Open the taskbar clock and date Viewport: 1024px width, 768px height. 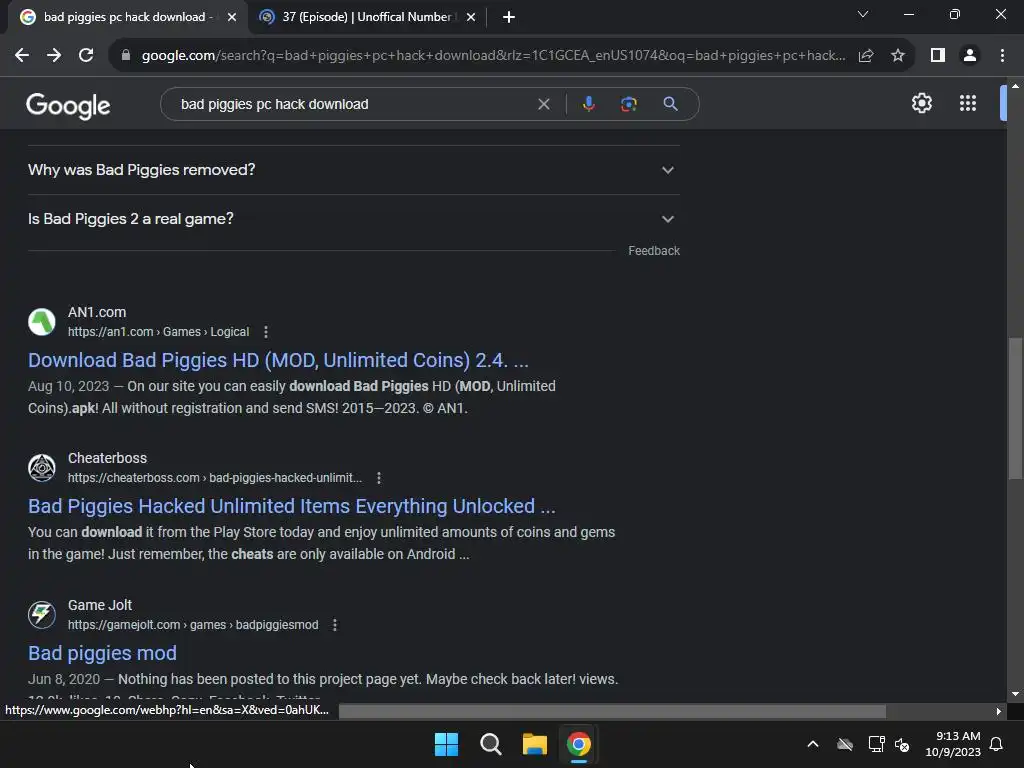click(x=953, y=744)
